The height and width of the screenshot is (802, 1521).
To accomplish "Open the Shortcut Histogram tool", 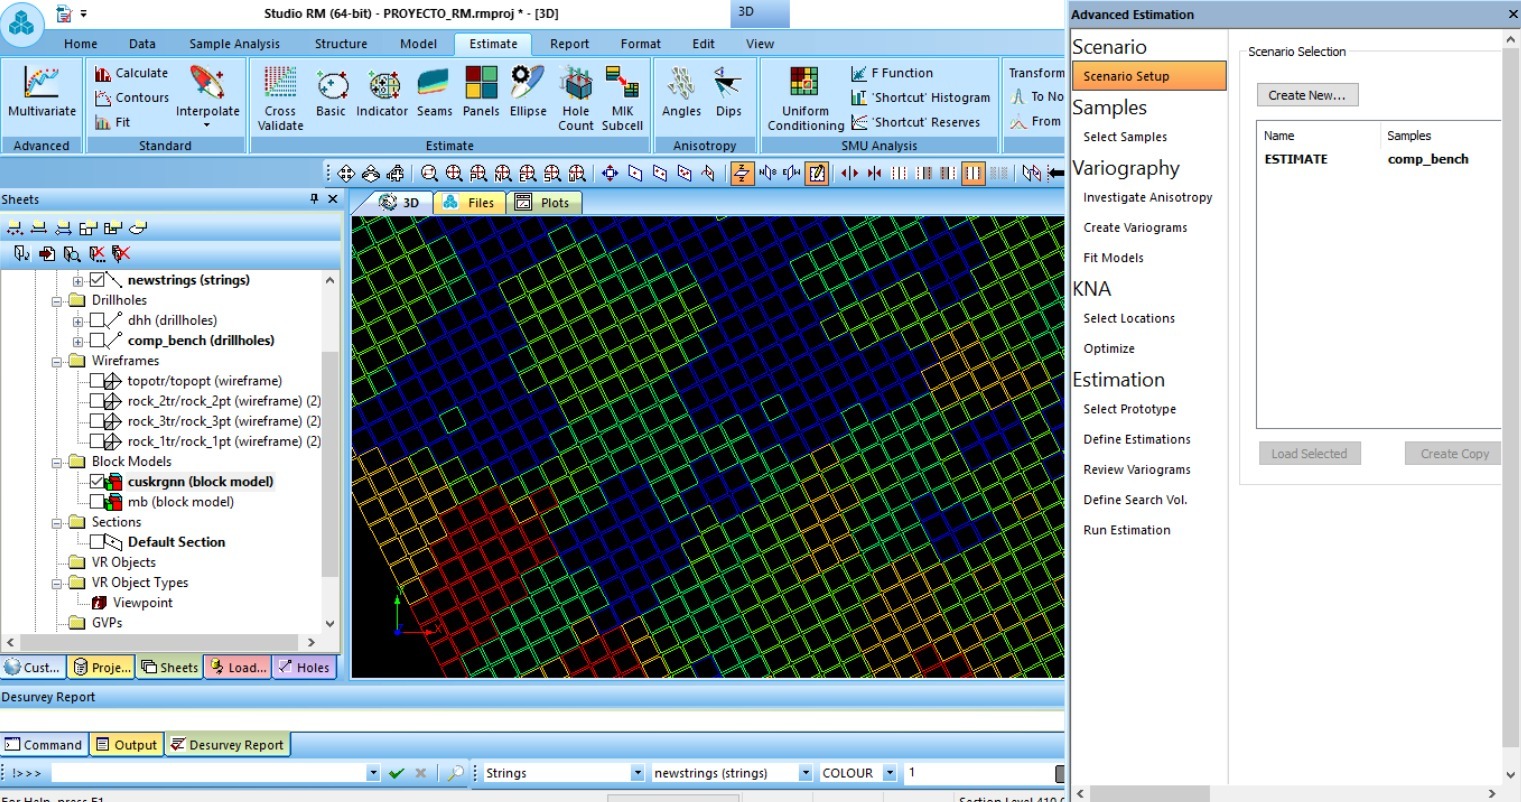I will pos(920,97).
